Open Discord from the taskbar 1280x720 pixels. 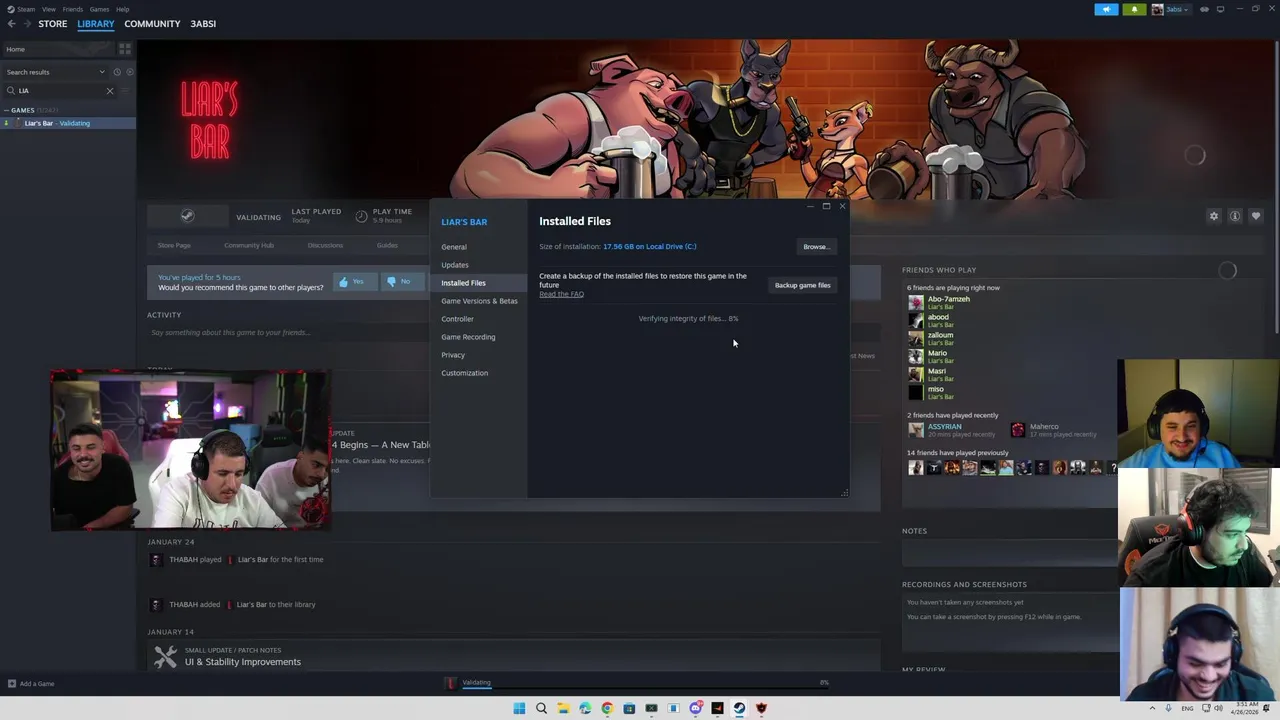(x=695, y=708)
